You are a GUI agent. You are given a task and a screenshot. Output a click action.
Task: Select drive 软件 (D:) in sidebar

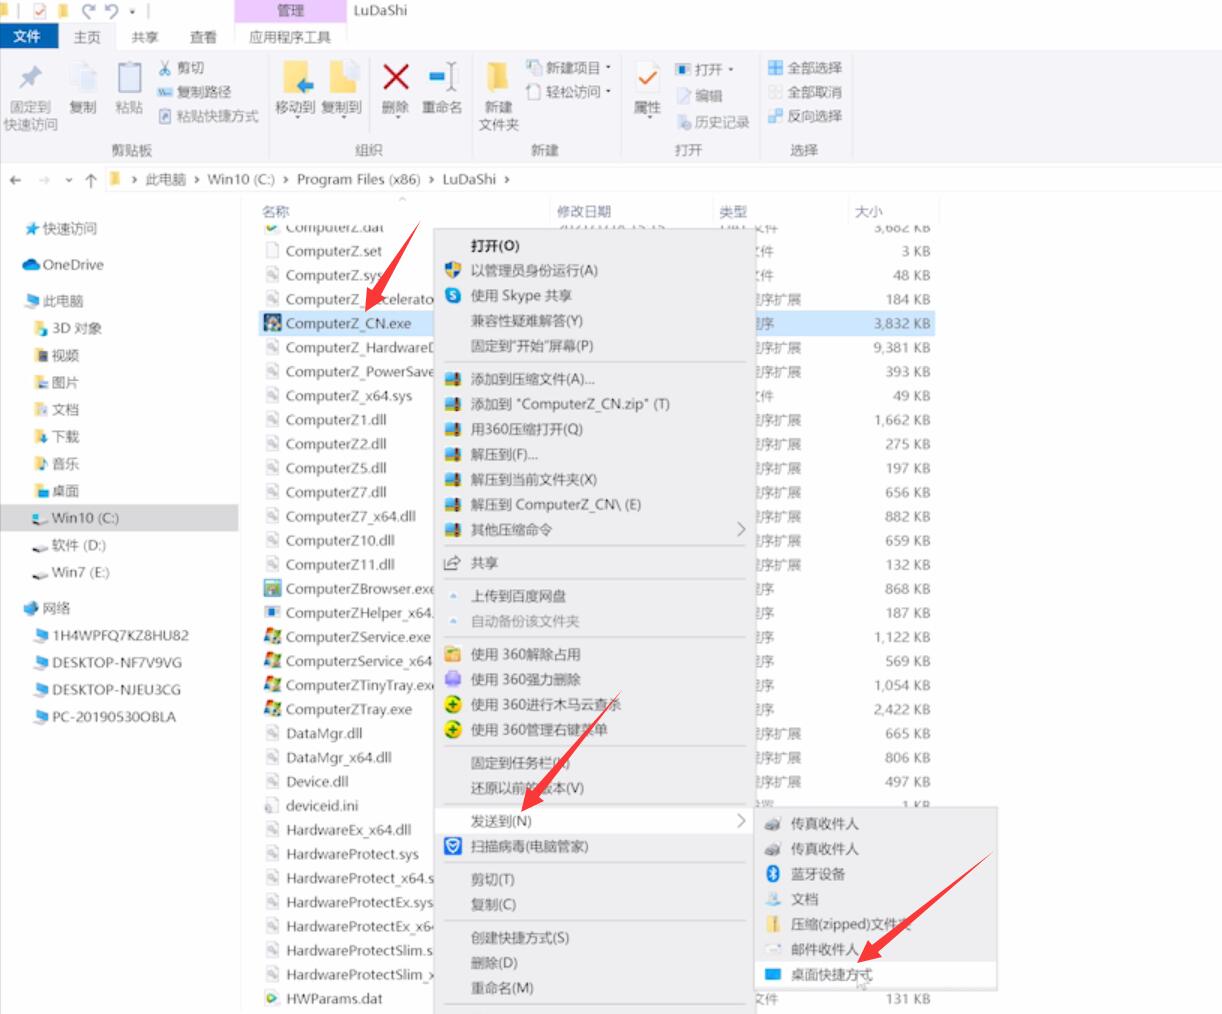coord(69,545)
